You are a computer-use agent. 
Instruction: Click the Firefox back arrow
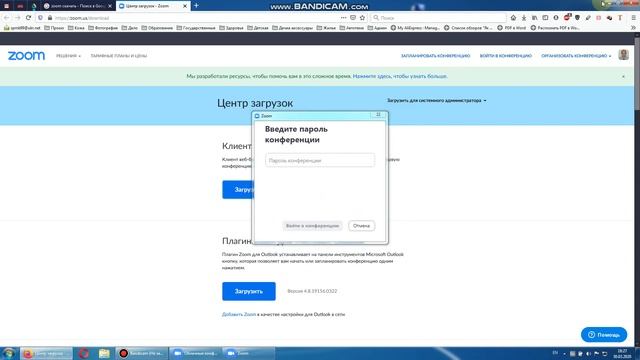pyautogui.click(x=7, y=18)
